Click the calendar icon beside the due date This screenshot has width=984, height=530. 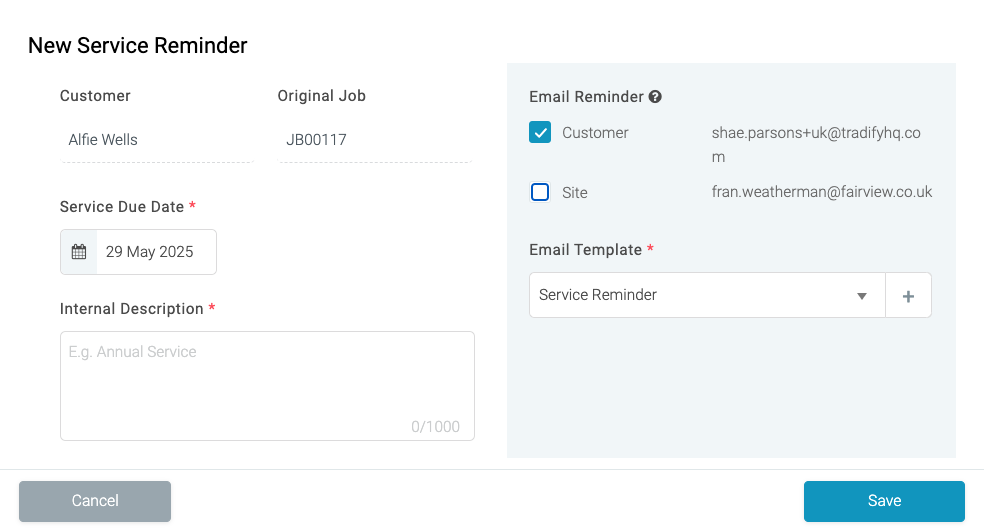pyautogui.click(x=79, y=252)
